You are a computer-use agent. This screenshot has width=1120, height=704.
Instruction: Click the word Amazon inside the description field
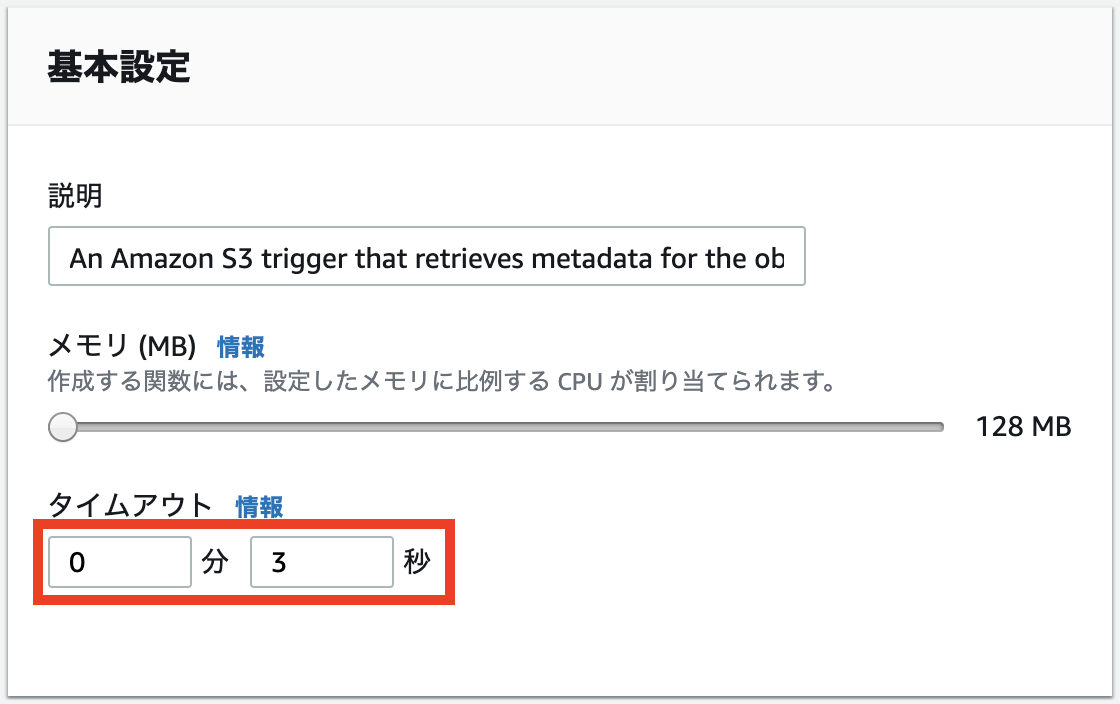162,258
